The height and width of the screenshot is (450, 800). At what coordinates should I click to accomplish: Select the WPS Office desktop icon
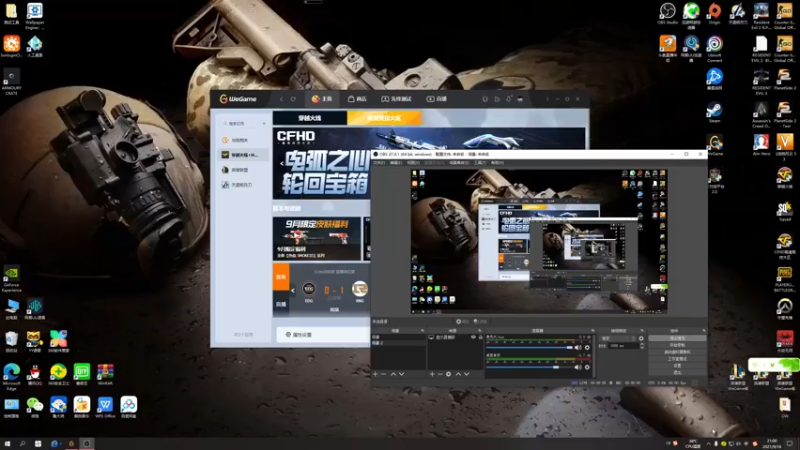pos(105,407)
